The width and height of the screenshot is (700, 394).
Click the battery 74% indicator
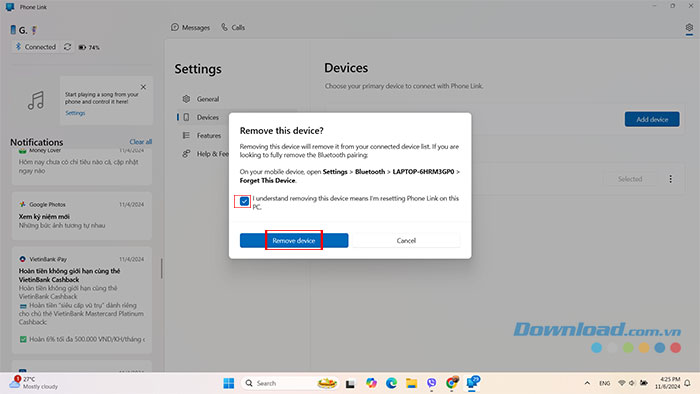tap(89, 47)
